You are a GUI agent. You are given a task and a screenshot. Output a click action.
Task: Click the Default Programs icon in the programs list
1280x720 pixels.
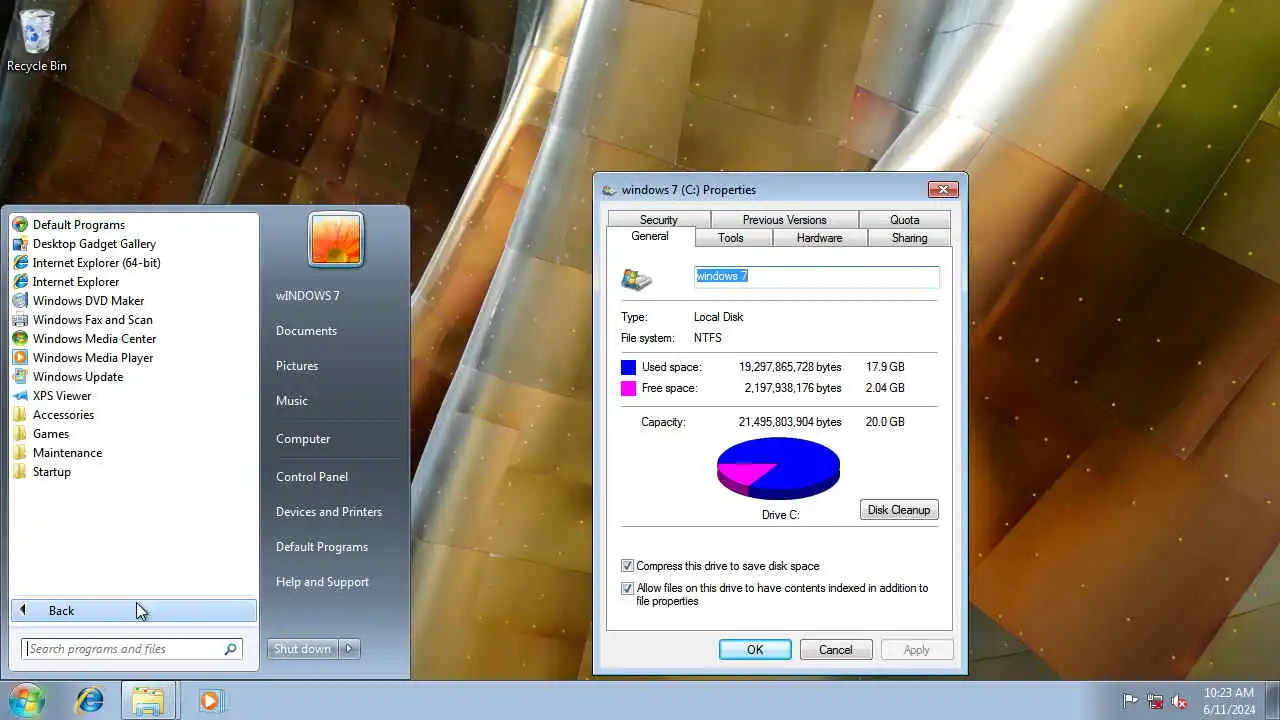coord(20,225)
